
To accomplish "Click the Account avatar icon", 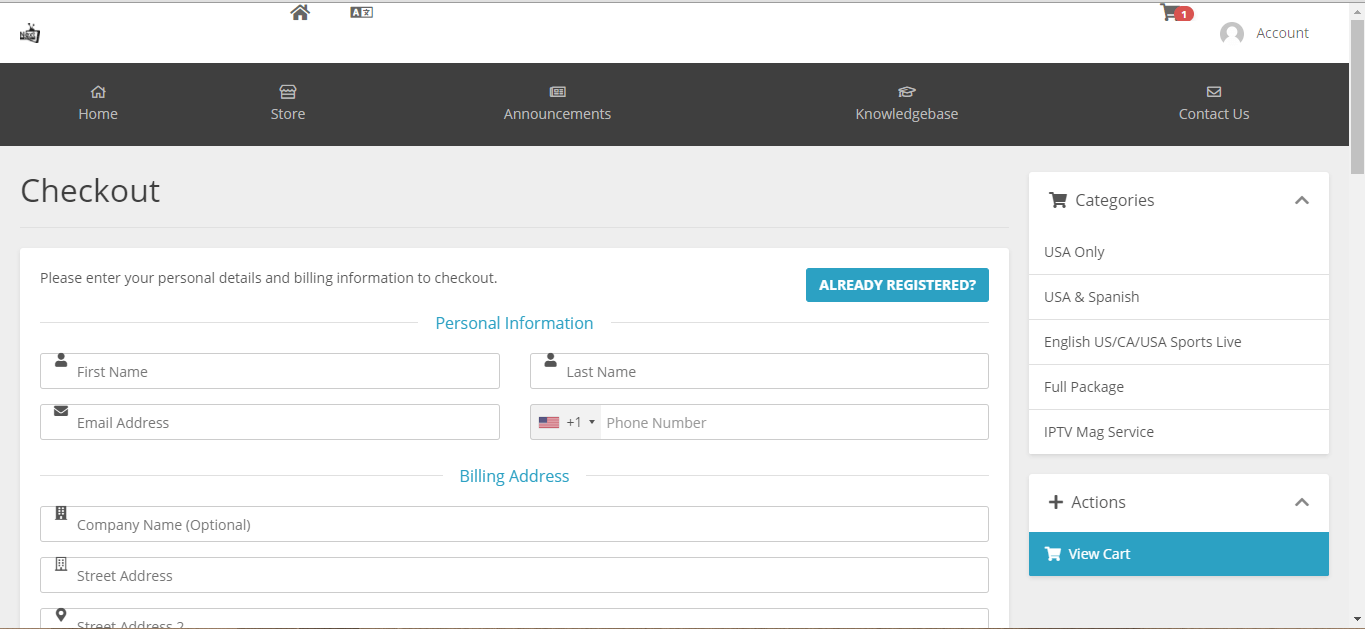I will 1231,34.
